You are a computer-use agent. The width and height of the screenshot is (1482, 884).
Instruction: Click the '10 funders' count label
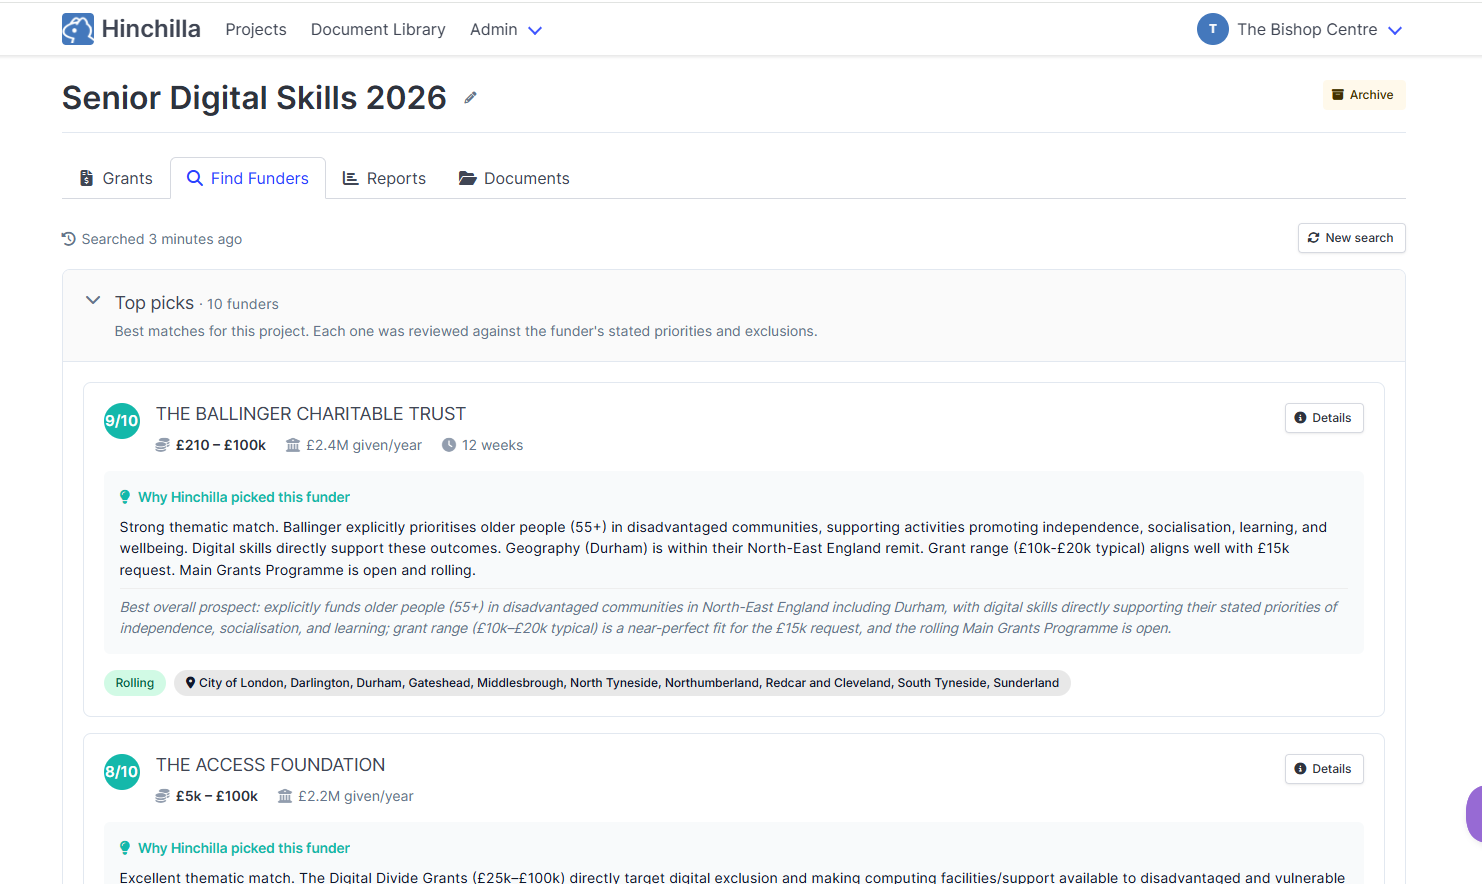[x=243, y=304]
